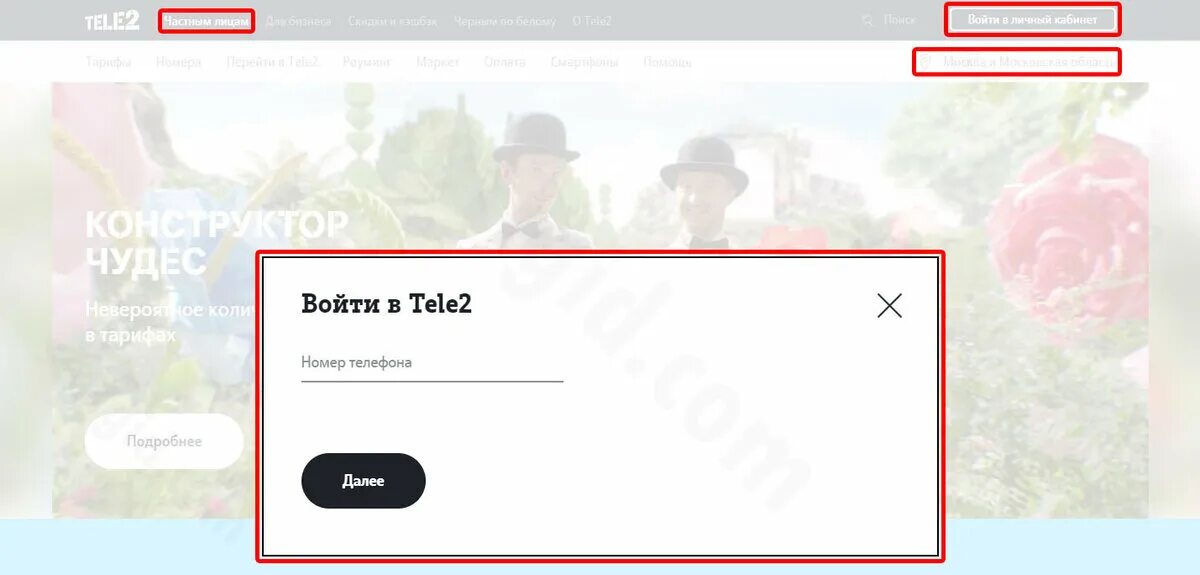The image size is (1200, 575).
Task: Click the location pin icon
Action: tap(926, 62)
